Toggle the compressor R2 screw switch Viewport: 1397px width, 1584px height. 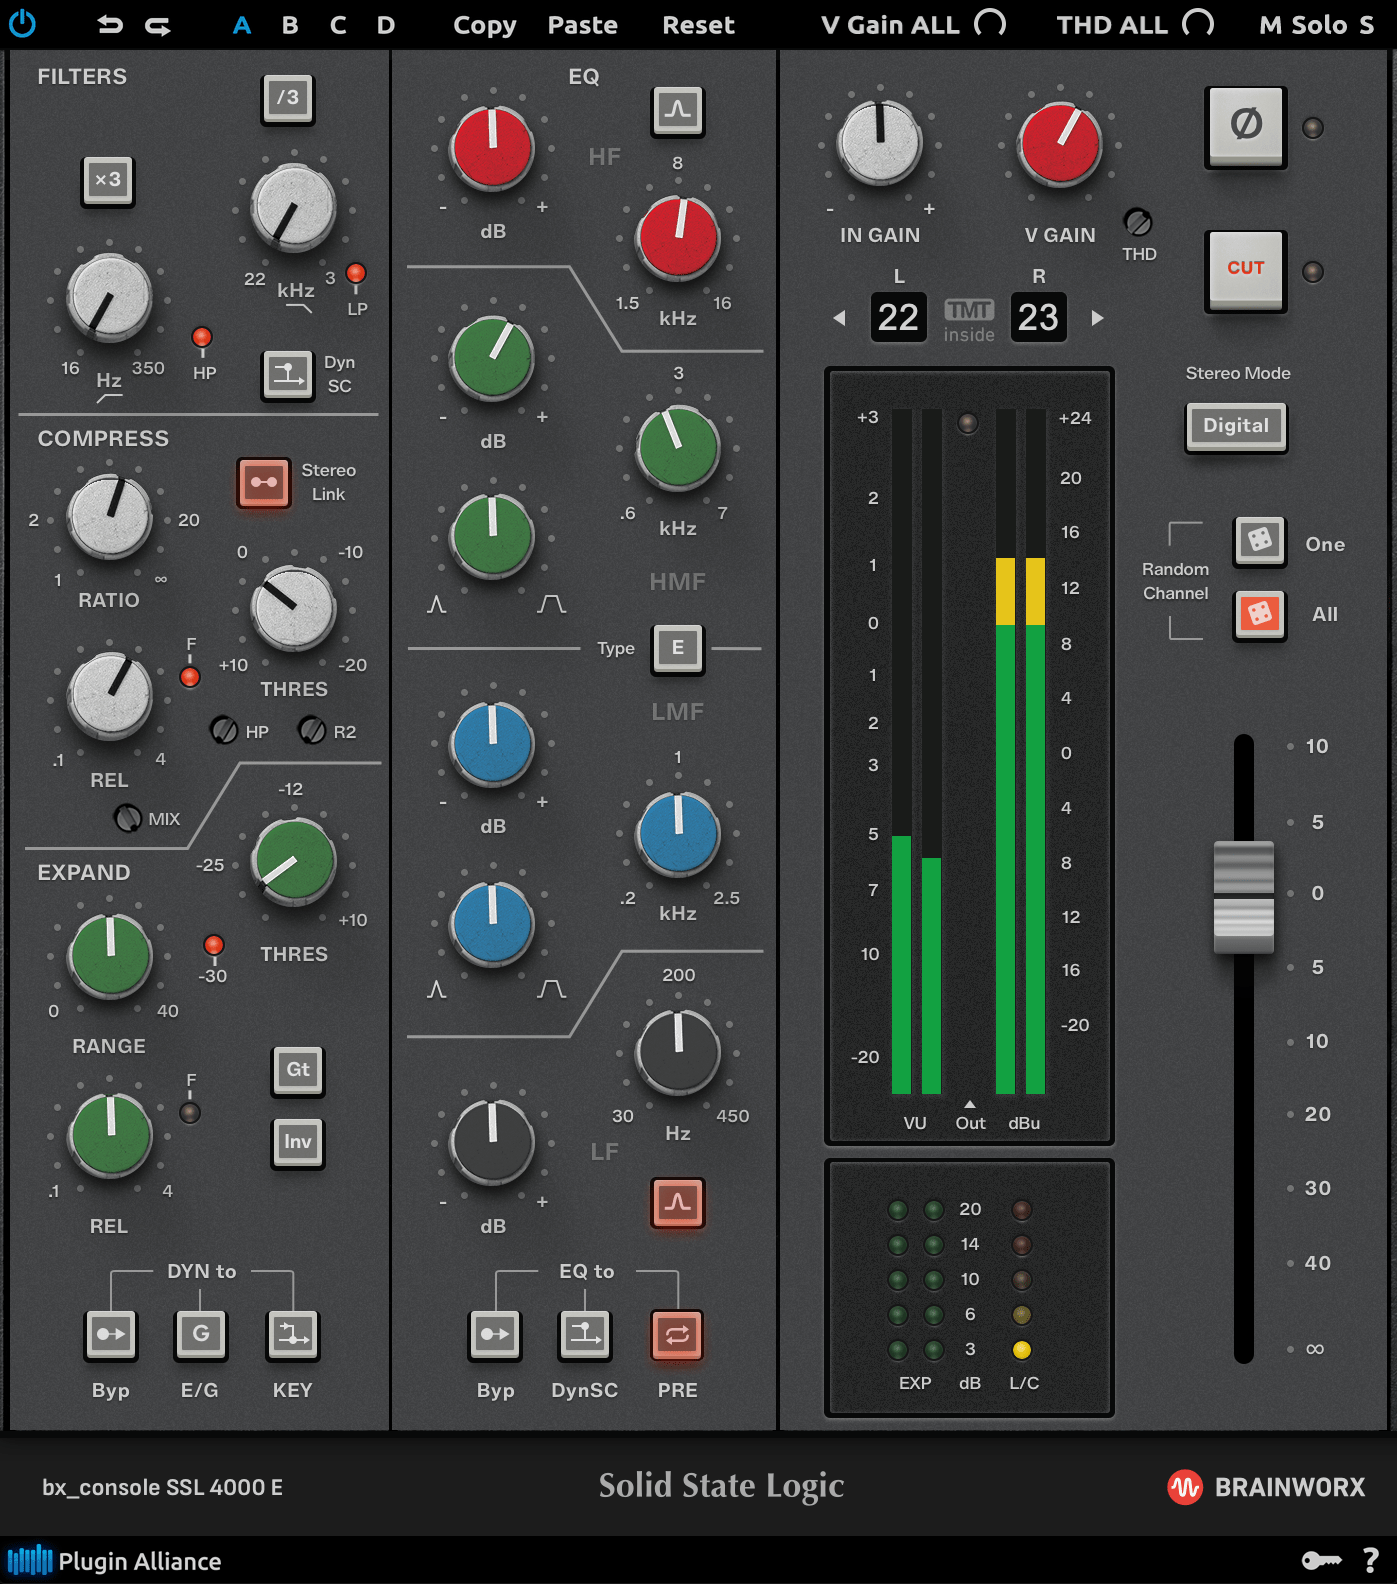coord(312,730)
